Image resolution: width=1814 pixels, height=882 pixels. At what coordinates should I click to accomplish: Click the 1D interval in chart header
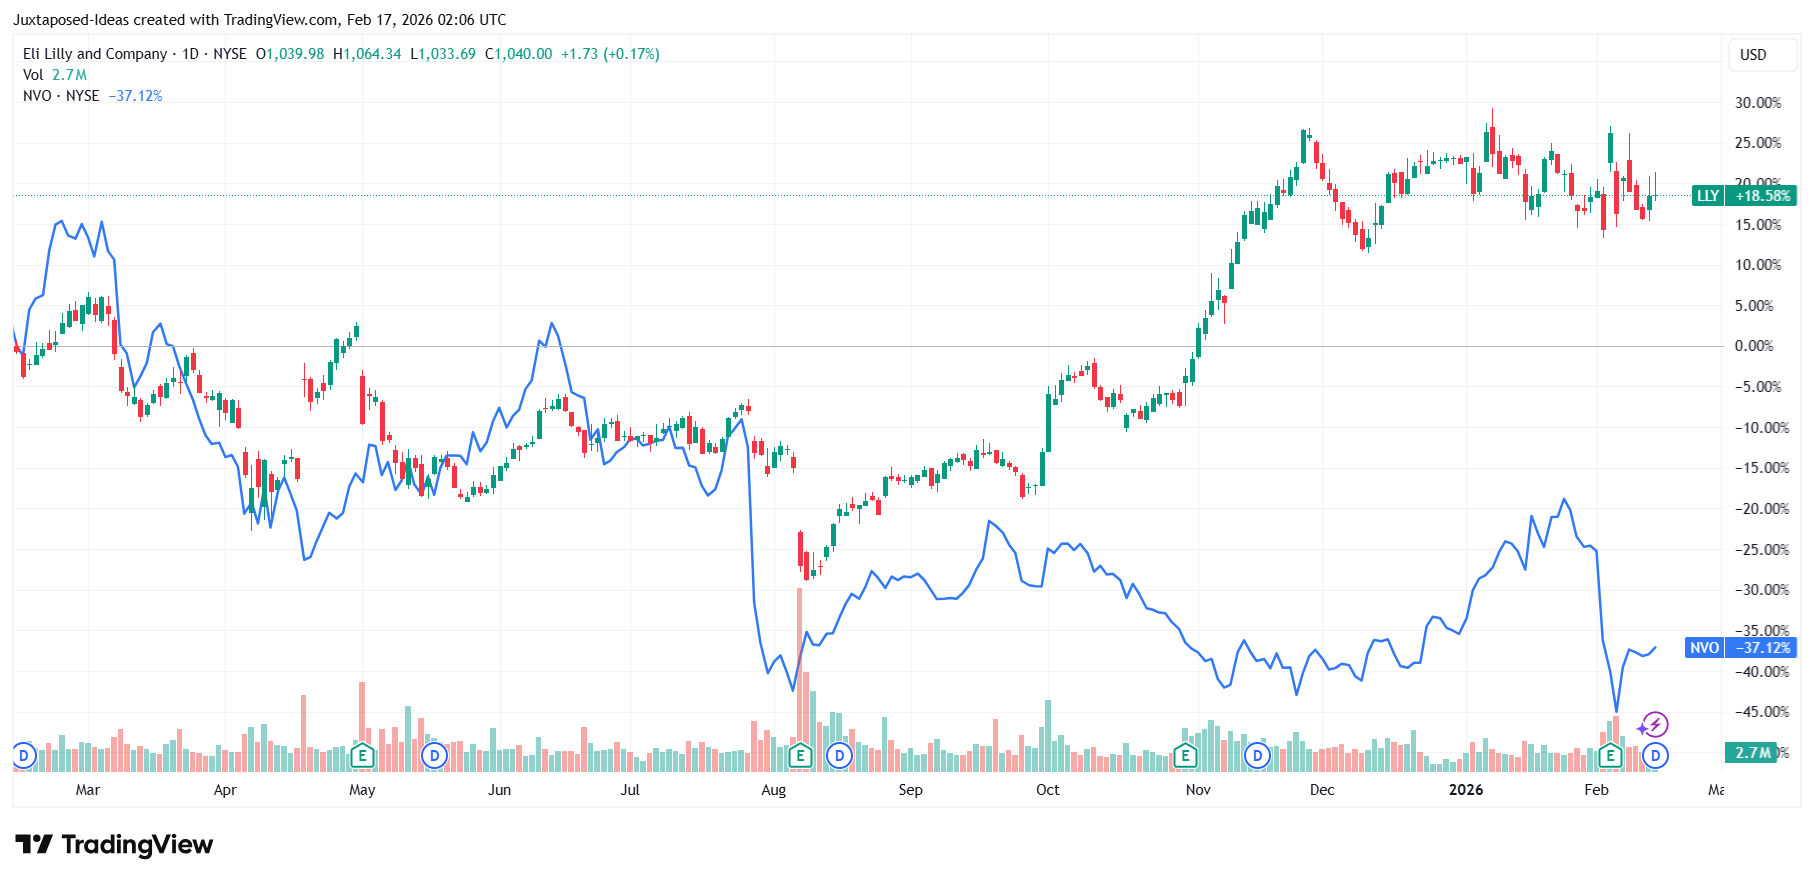190,54
